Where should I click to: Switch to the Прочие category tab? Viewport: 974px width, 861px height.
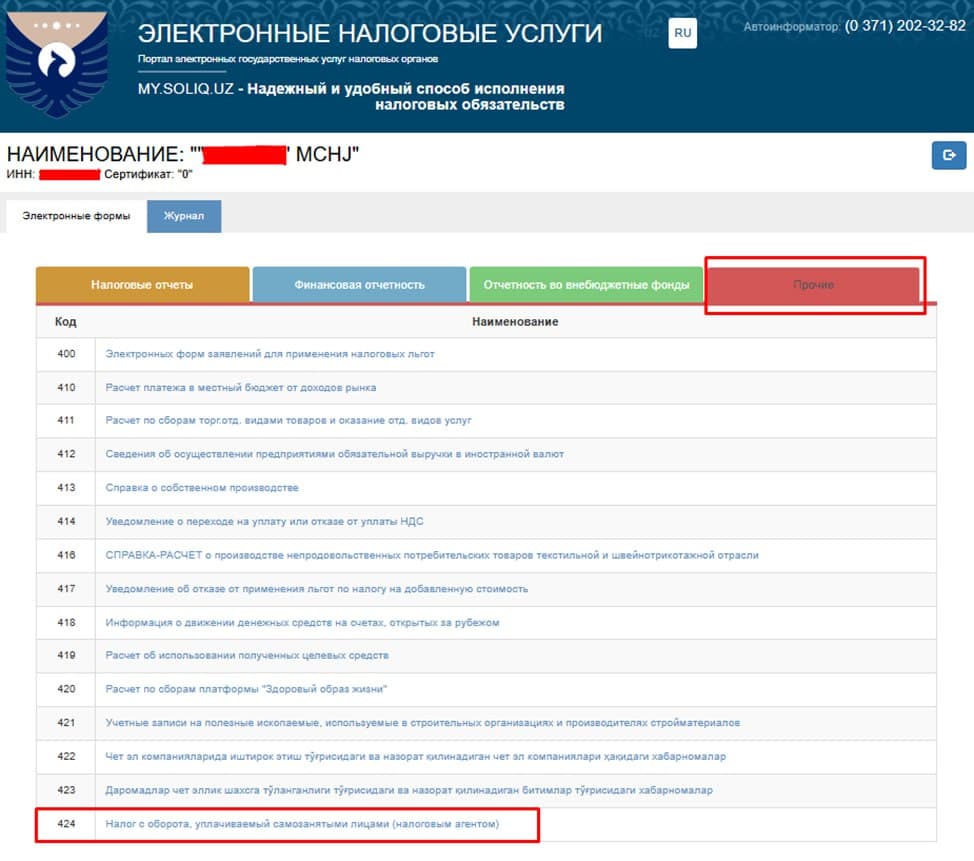[x=814, y=284]
